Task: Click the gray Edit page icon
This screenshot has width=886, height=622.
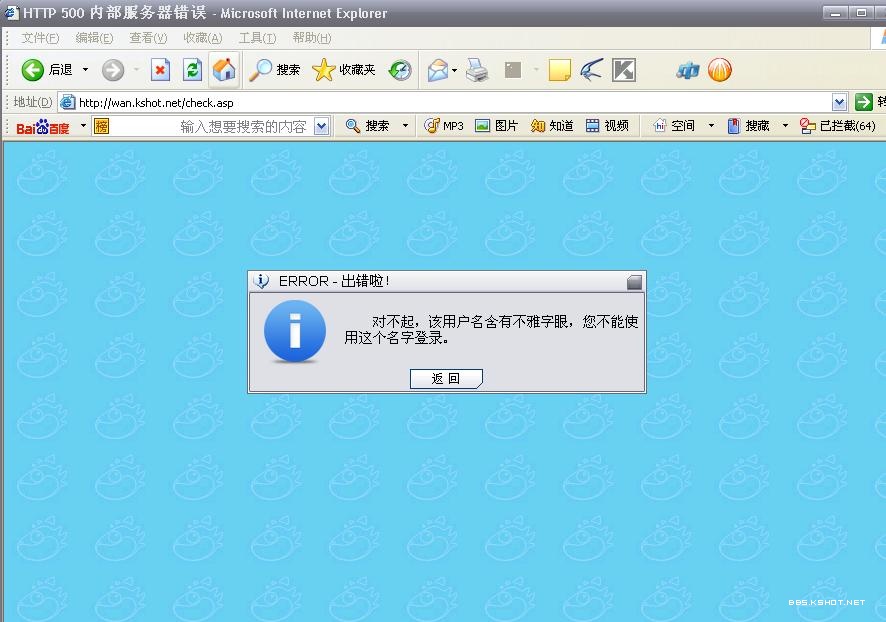Action: [x=513, y=70]
